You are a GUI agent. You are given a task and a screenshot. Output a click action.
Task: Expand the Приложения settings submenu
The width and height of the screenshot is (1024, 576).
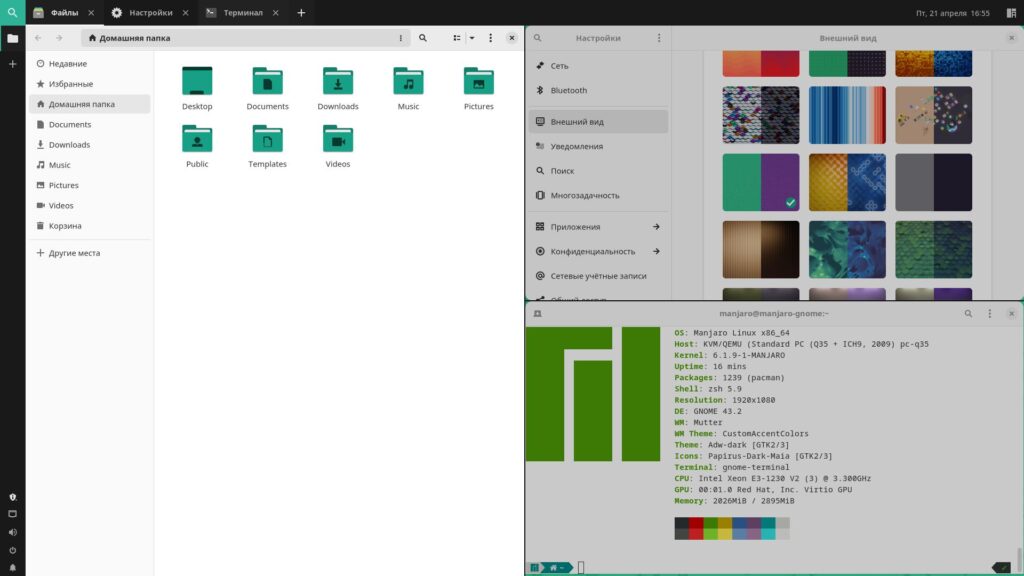click(656, 227)
